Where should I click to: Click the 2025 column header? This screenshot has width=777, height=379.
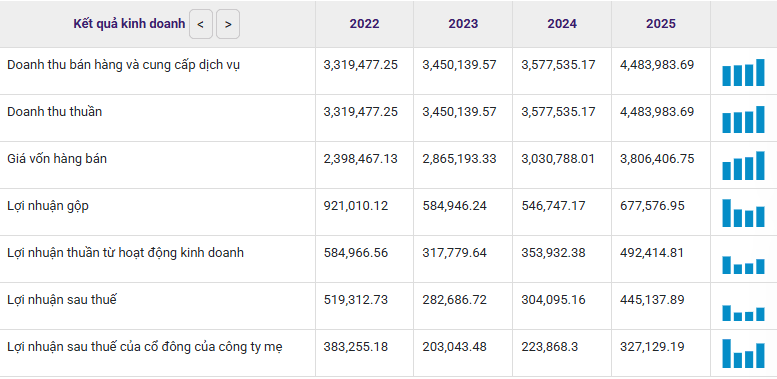click(x=661, y=24)
